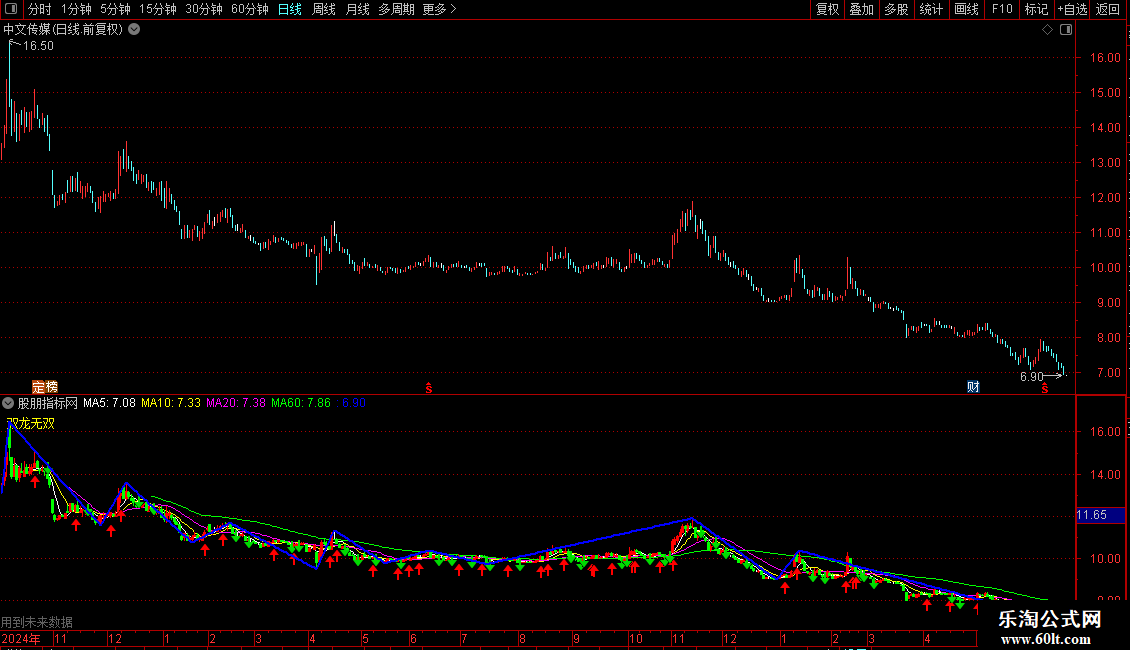Click the 定榜 marker on the chart

[x=45, y=387]
